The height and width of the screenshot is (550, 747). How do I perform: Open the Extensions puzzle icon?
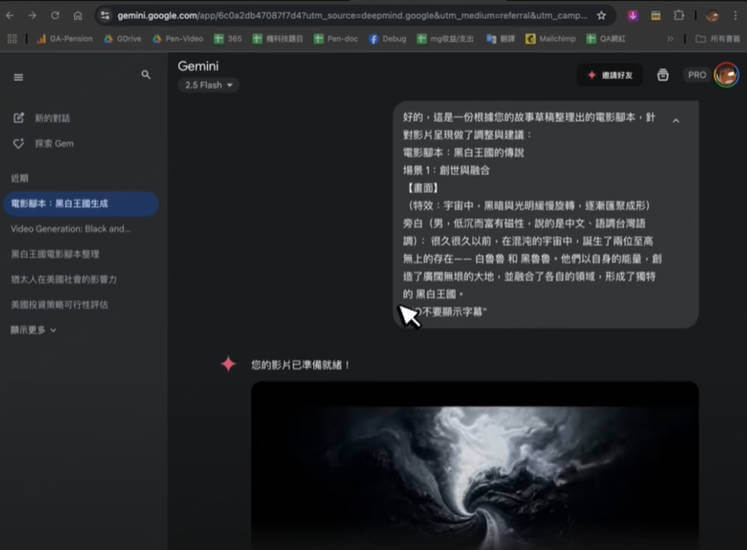coord(679,16)
